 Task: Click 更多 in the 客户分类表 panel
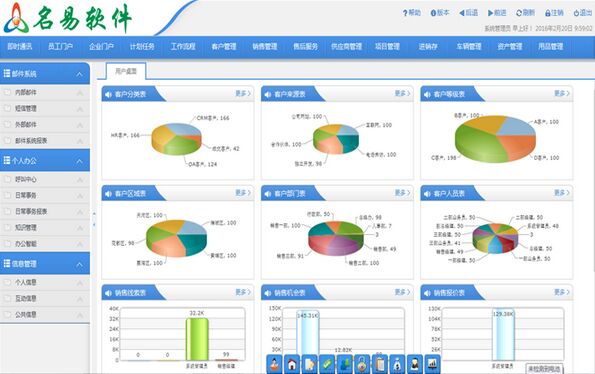243,94
